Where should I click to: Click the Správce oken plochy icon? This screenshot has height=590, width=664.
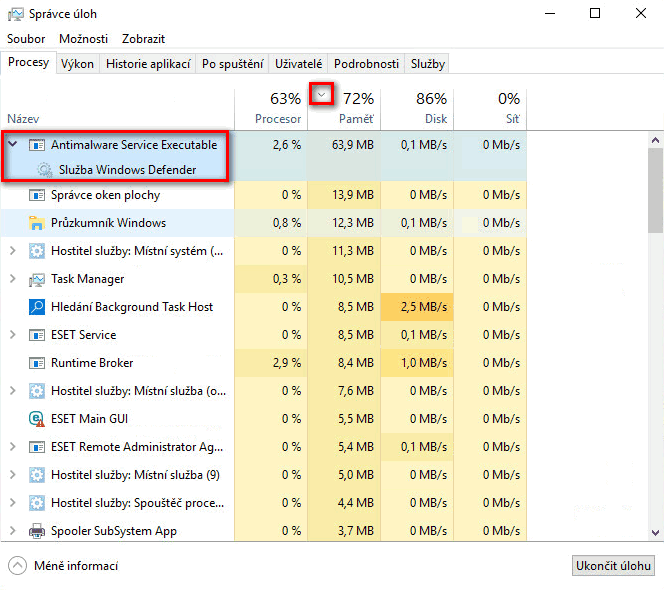pyautogui.click(x=37, y=195)
